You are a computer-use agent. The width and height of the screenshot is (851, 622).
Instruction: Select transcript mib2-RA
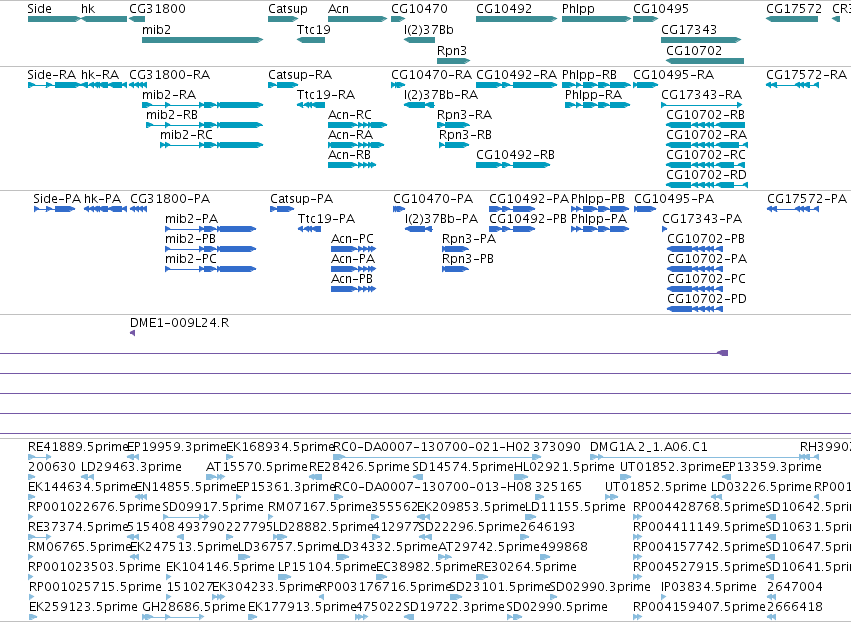pos(202,105)
